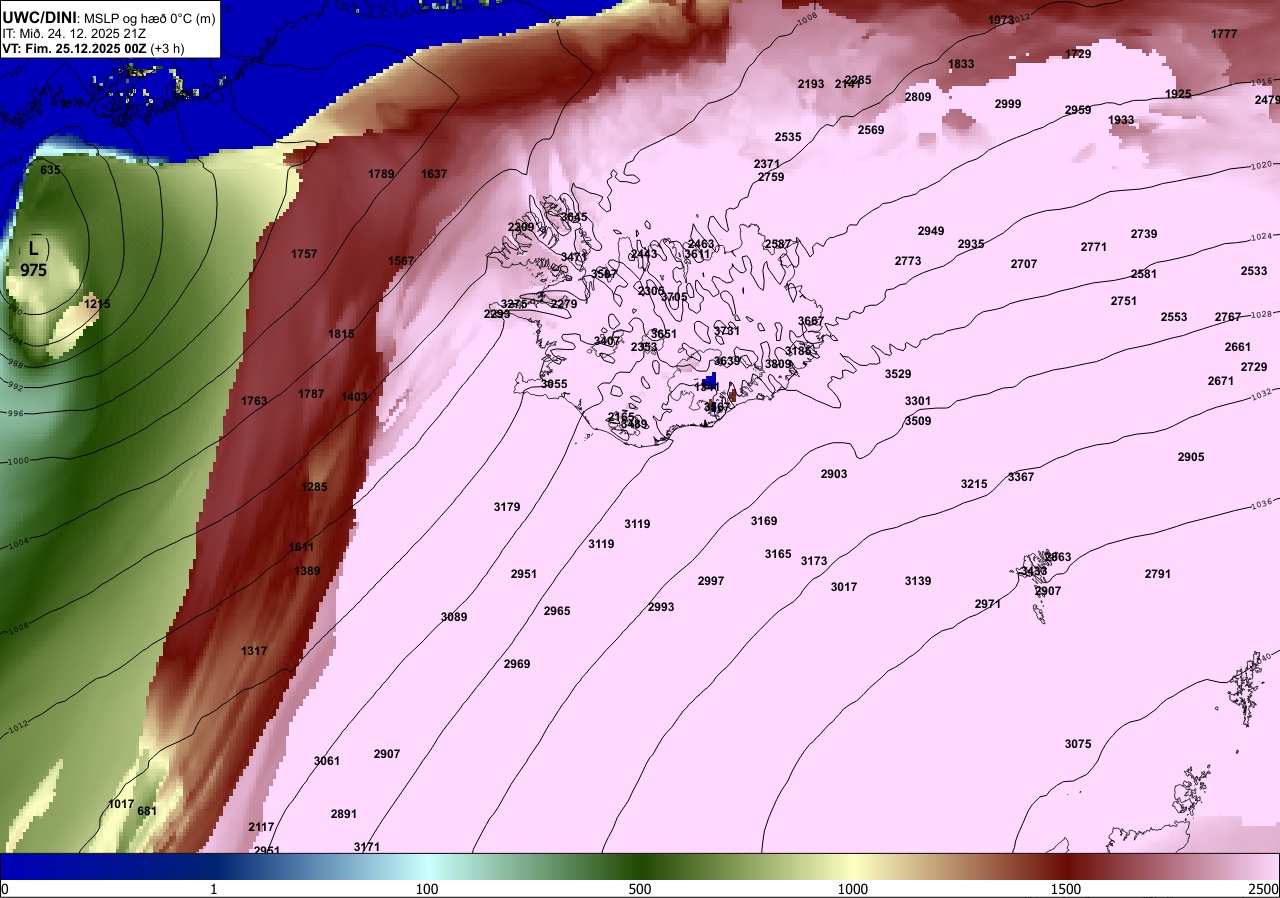This screenshot has width=1280, height=898.
Task: Click the map value 1285
Action: (314, 487)
